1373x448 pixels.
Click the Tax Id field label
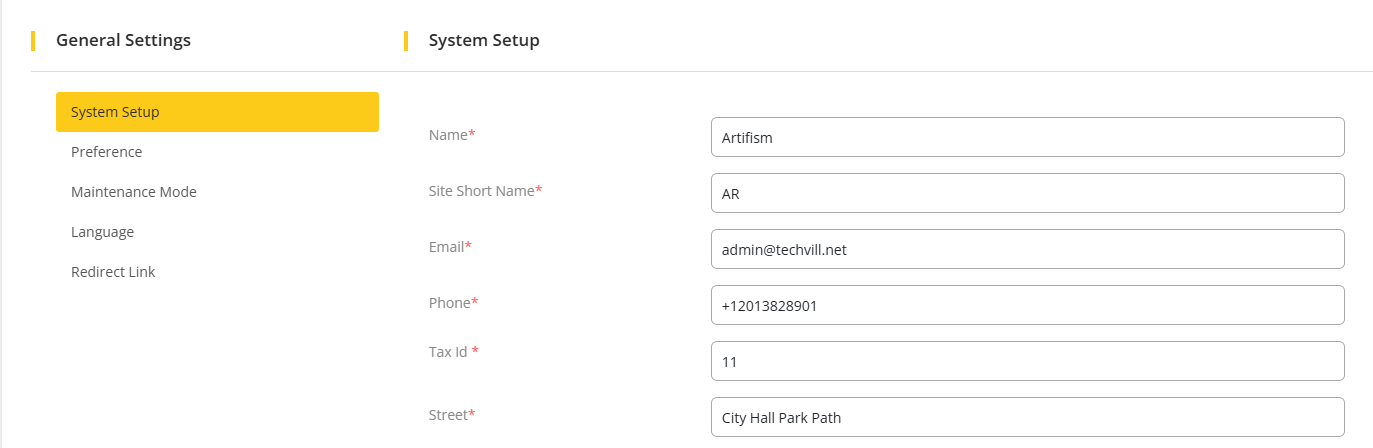pyautogui.click(x=449, y=351)
